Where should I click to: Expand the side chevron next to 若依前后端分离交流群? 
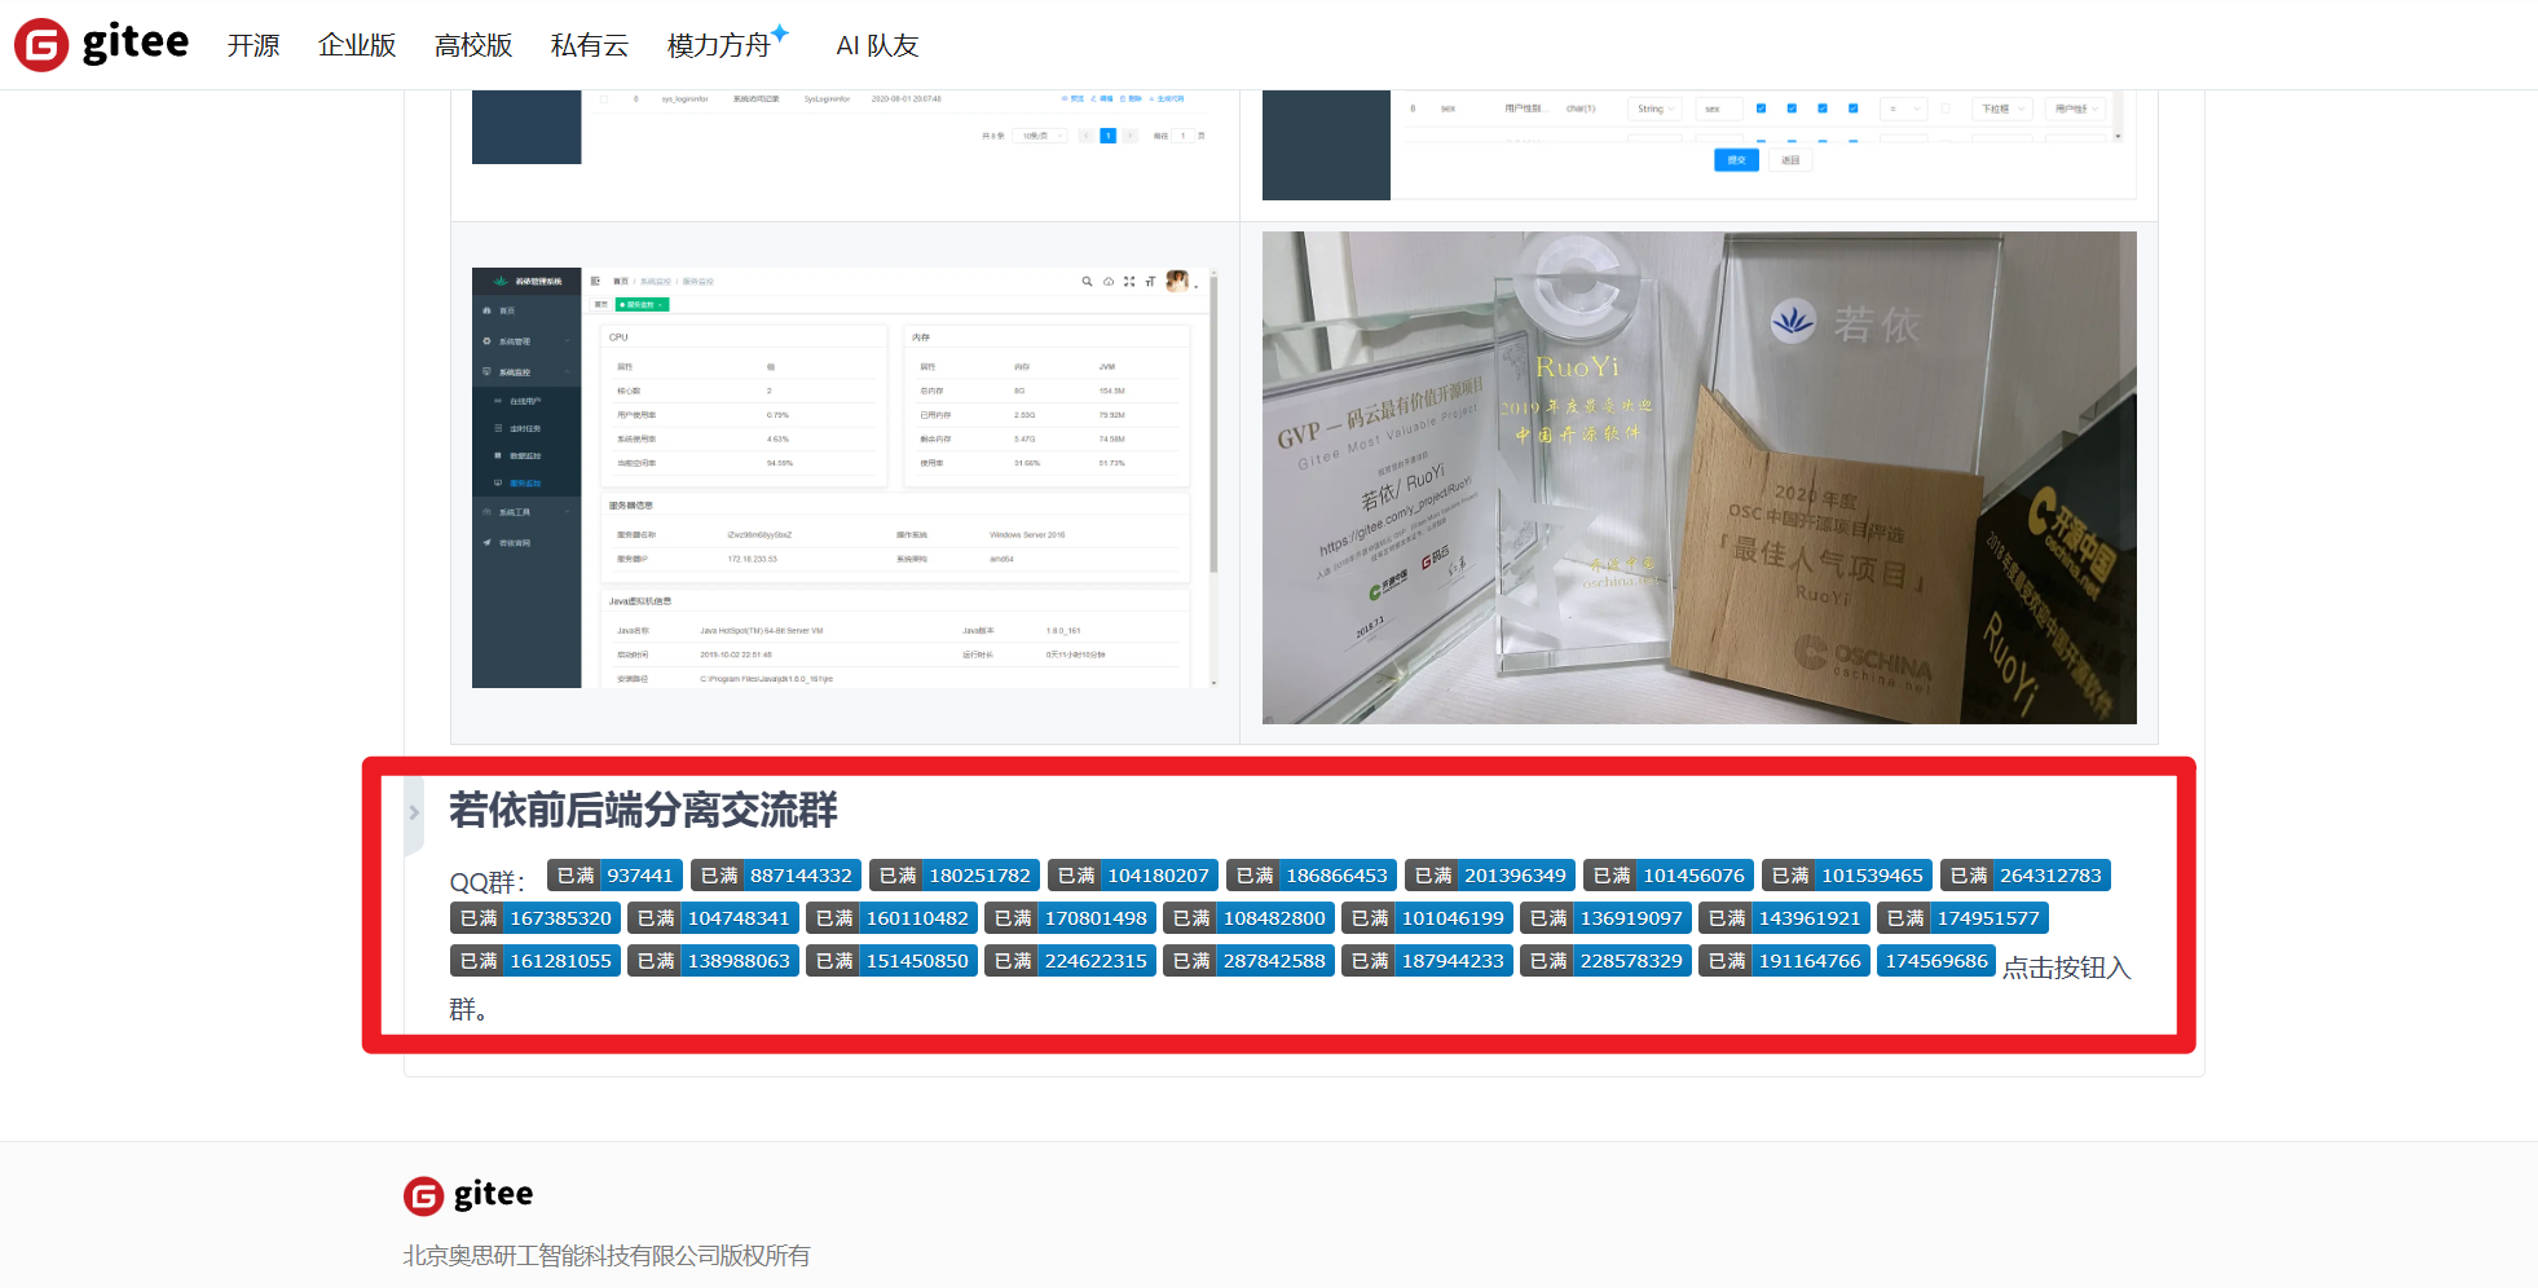pyautogui.click(x=414, y=812)
